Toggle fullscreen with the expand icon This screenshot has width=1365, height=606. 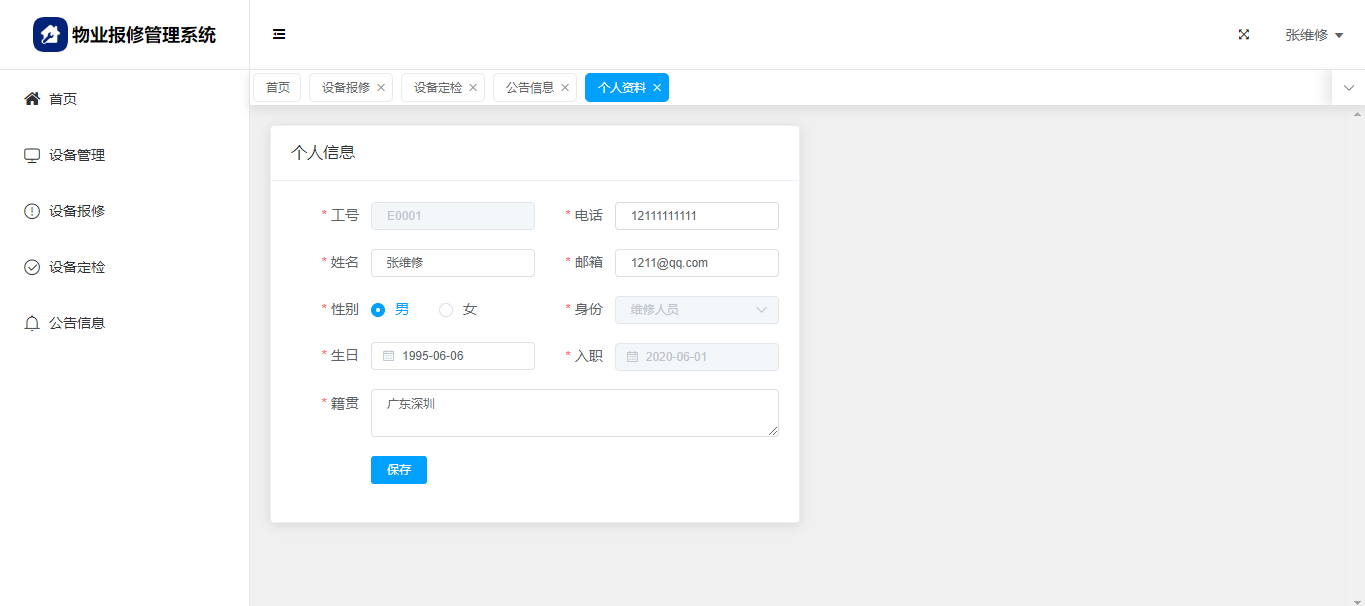(x=1244, y=35)
